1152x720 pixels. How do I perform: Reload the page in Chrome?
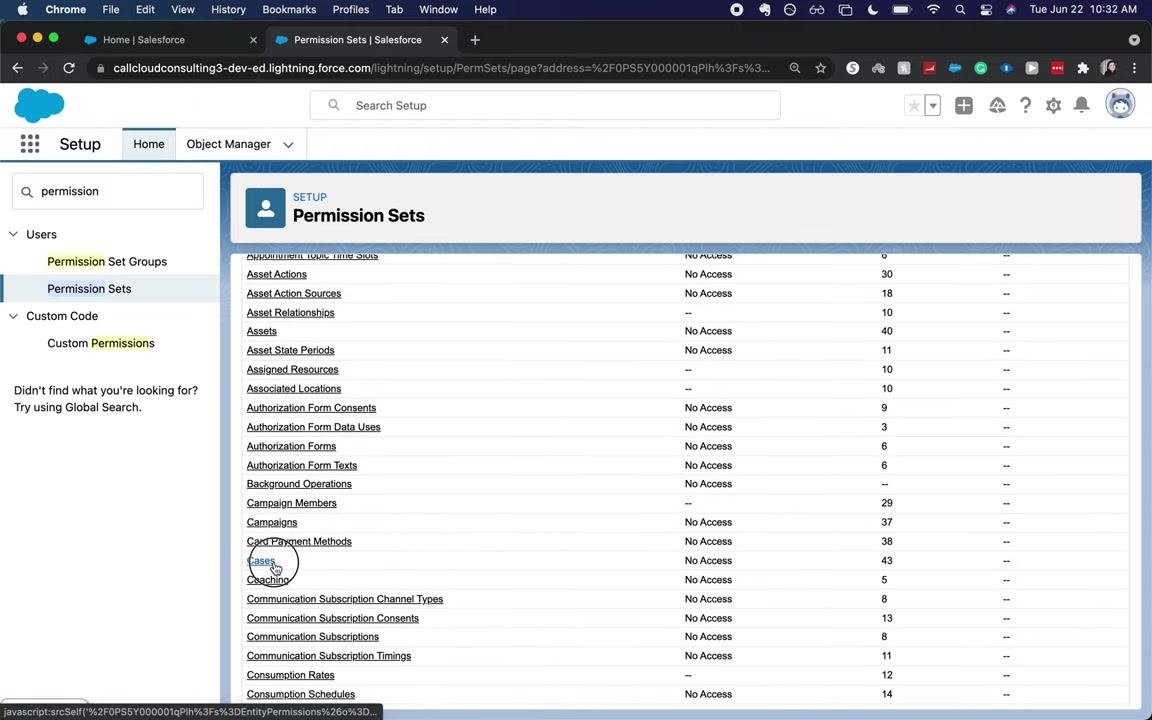coord(69,68)
